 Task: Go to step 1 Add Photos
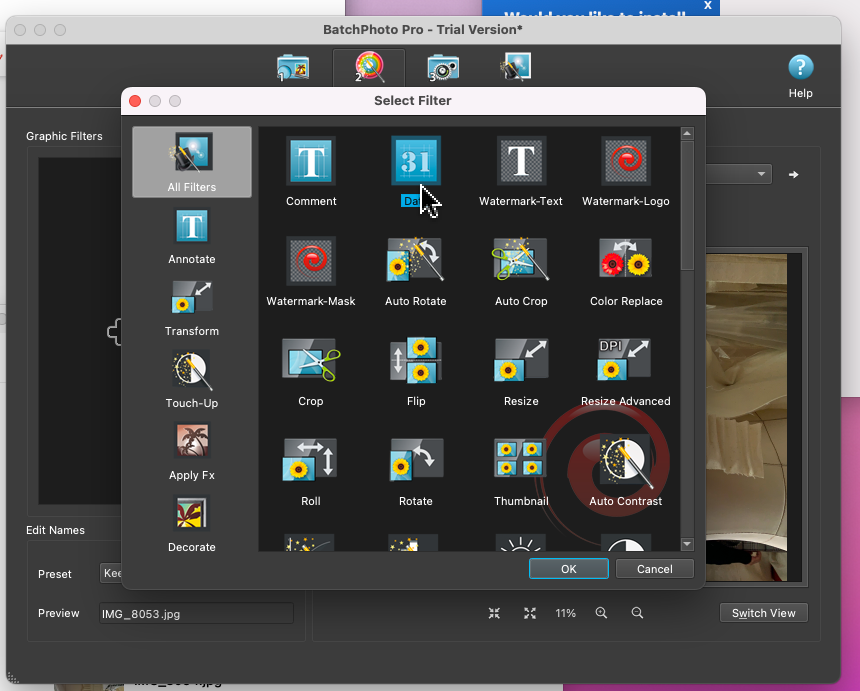[293, 67]
